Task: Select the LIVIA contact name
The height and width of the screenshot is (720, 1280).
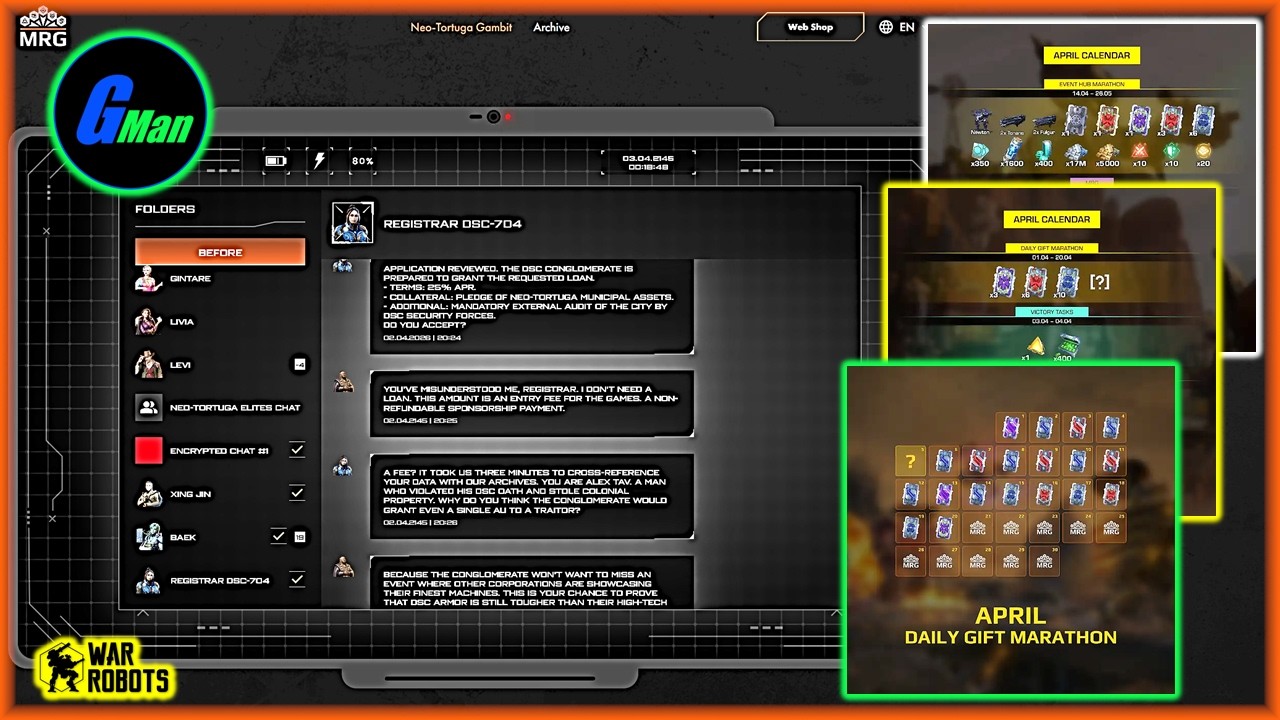Action: pyautogui.click(x=182, y=322)
